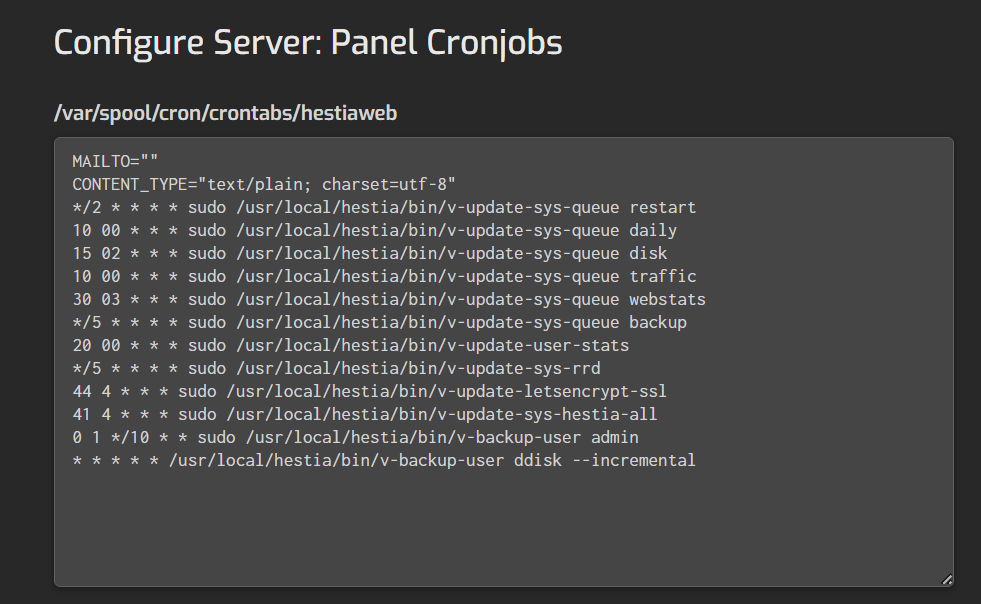Click the sys-queue webstats cron entry
The width and height of the screenshot is (981, 604).
pyautogui.click(x=389, y=299)
